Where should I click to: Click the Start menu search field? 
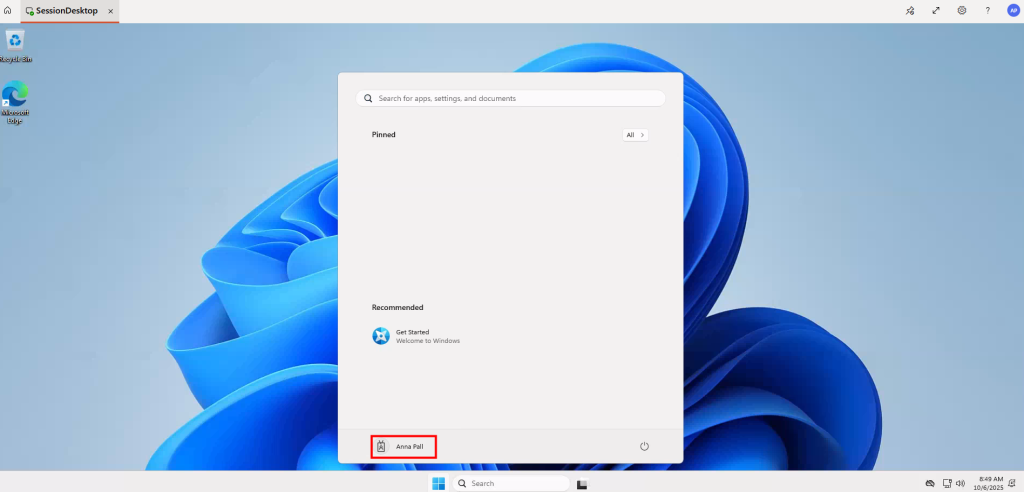click(510, 99)
